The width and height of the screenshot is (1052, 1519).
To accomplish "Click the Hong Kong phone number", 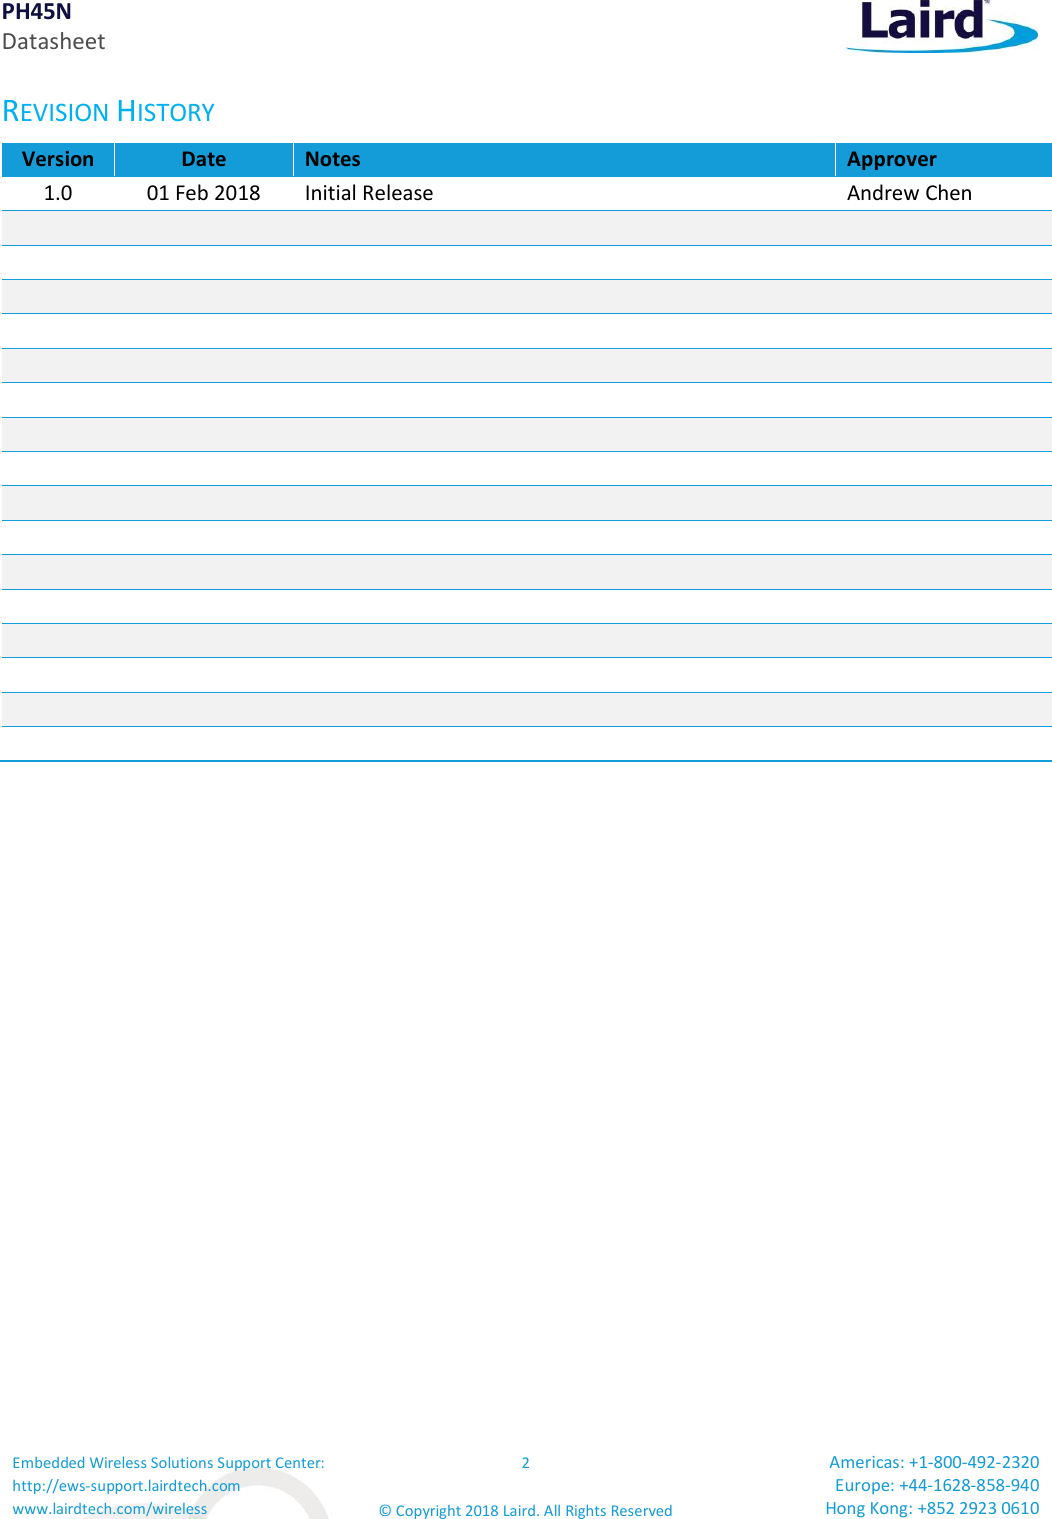I will point(932,1508).
